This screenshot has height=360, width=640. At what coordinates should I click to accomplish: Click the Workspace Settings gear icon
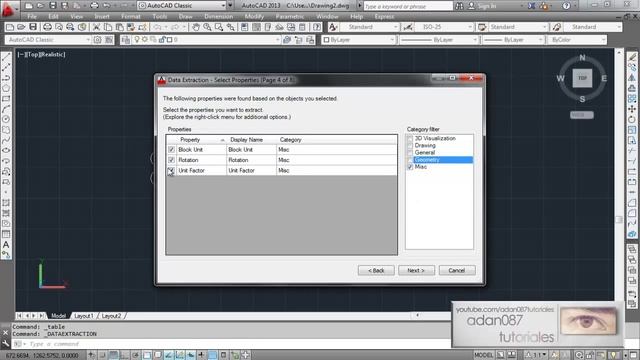click(x=98, y=40)
